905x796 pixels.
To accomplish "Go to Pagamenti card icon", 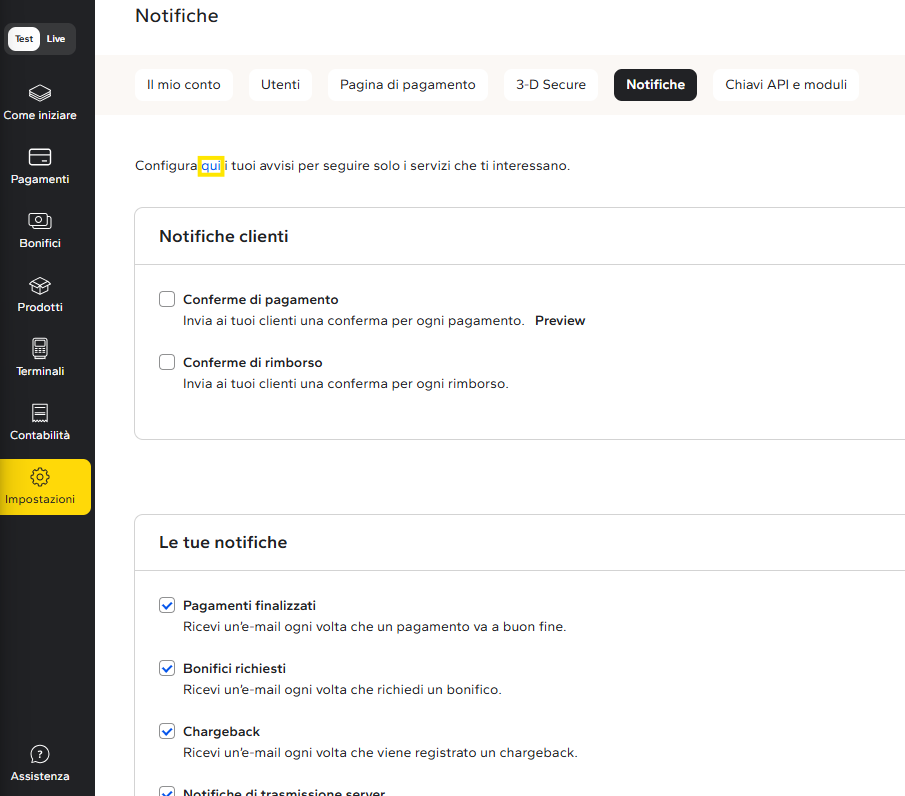I will pyautogui.click(x=40, y=157).
